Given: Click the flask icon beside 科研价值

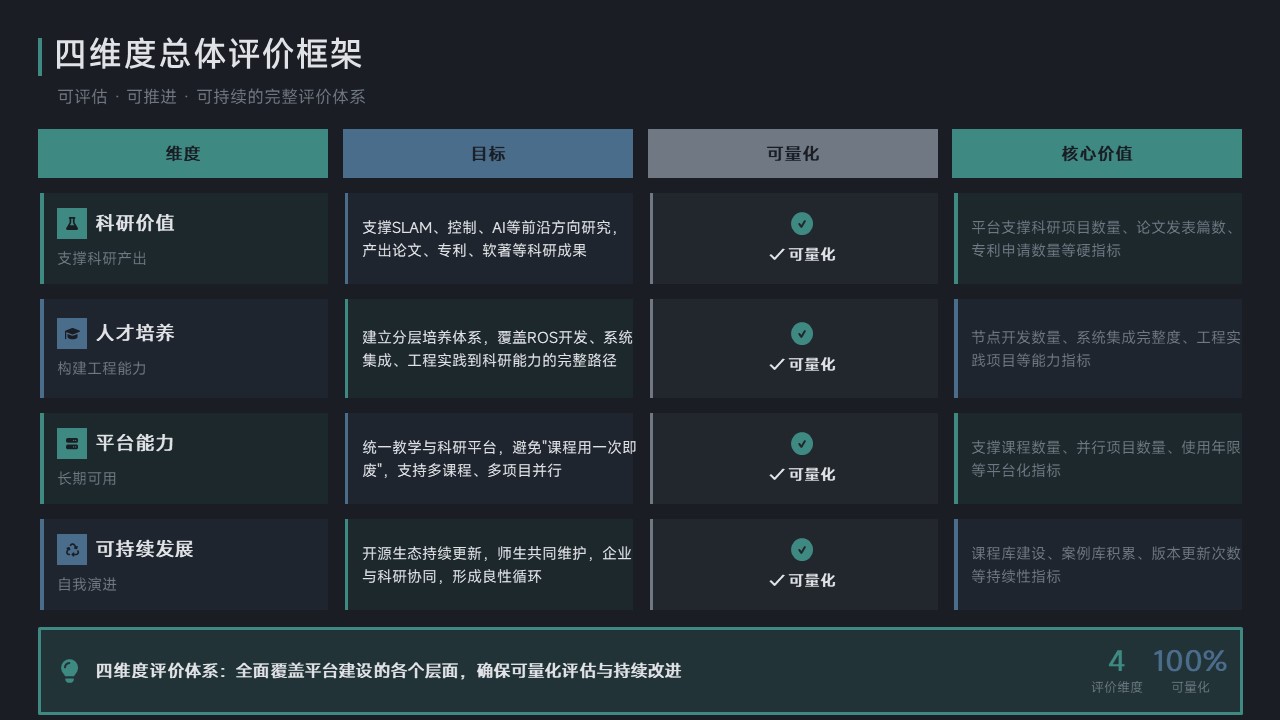Looking at the screenshot, I should [72, 224].
